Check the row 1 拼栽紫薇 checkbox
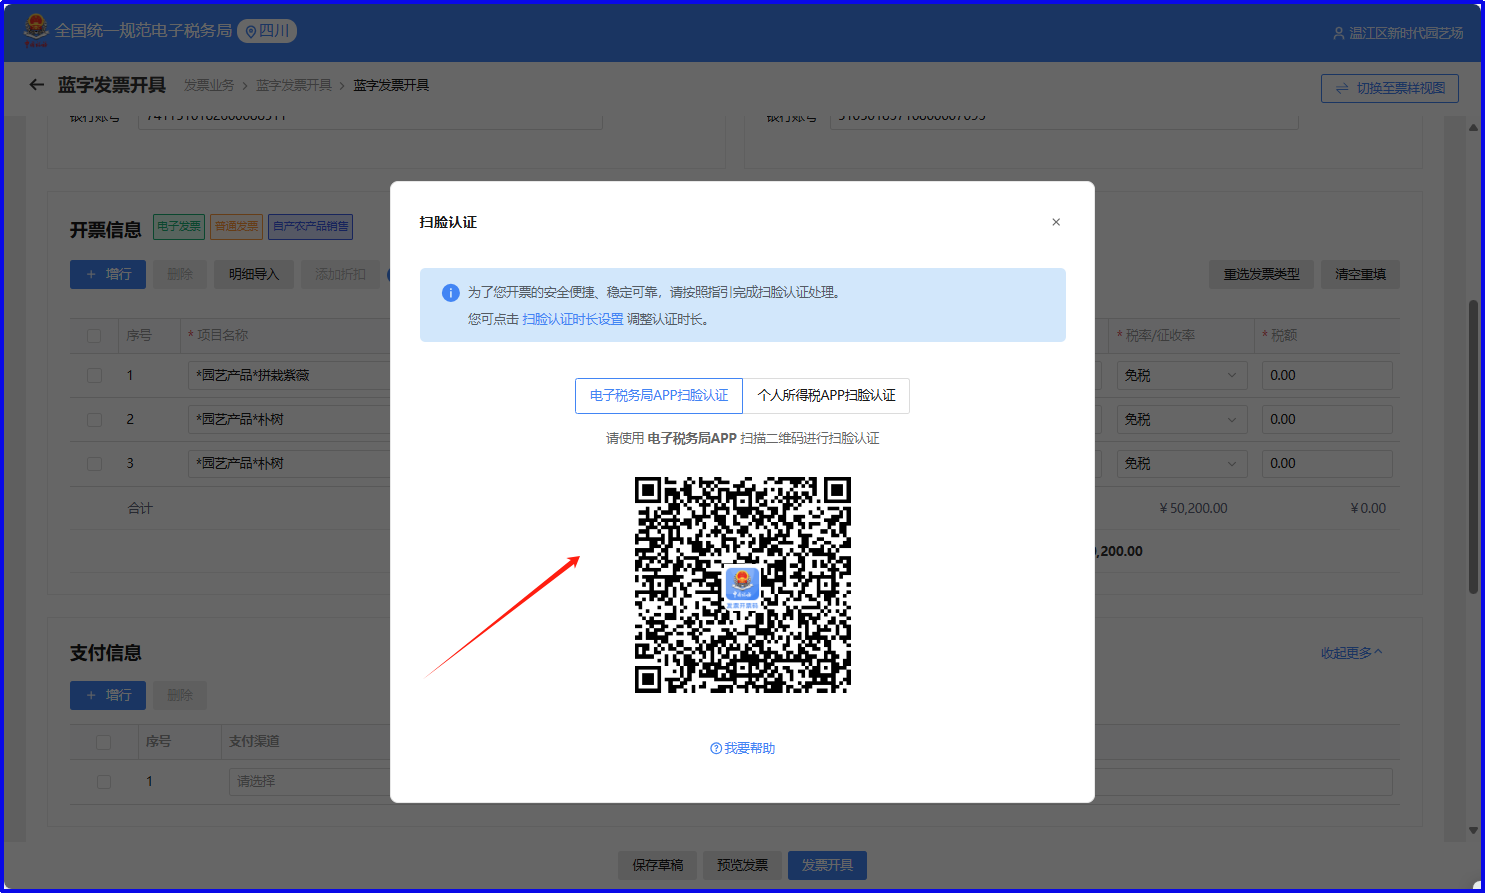Screen dimensions: 1486x893 click(x=94, y=376)
